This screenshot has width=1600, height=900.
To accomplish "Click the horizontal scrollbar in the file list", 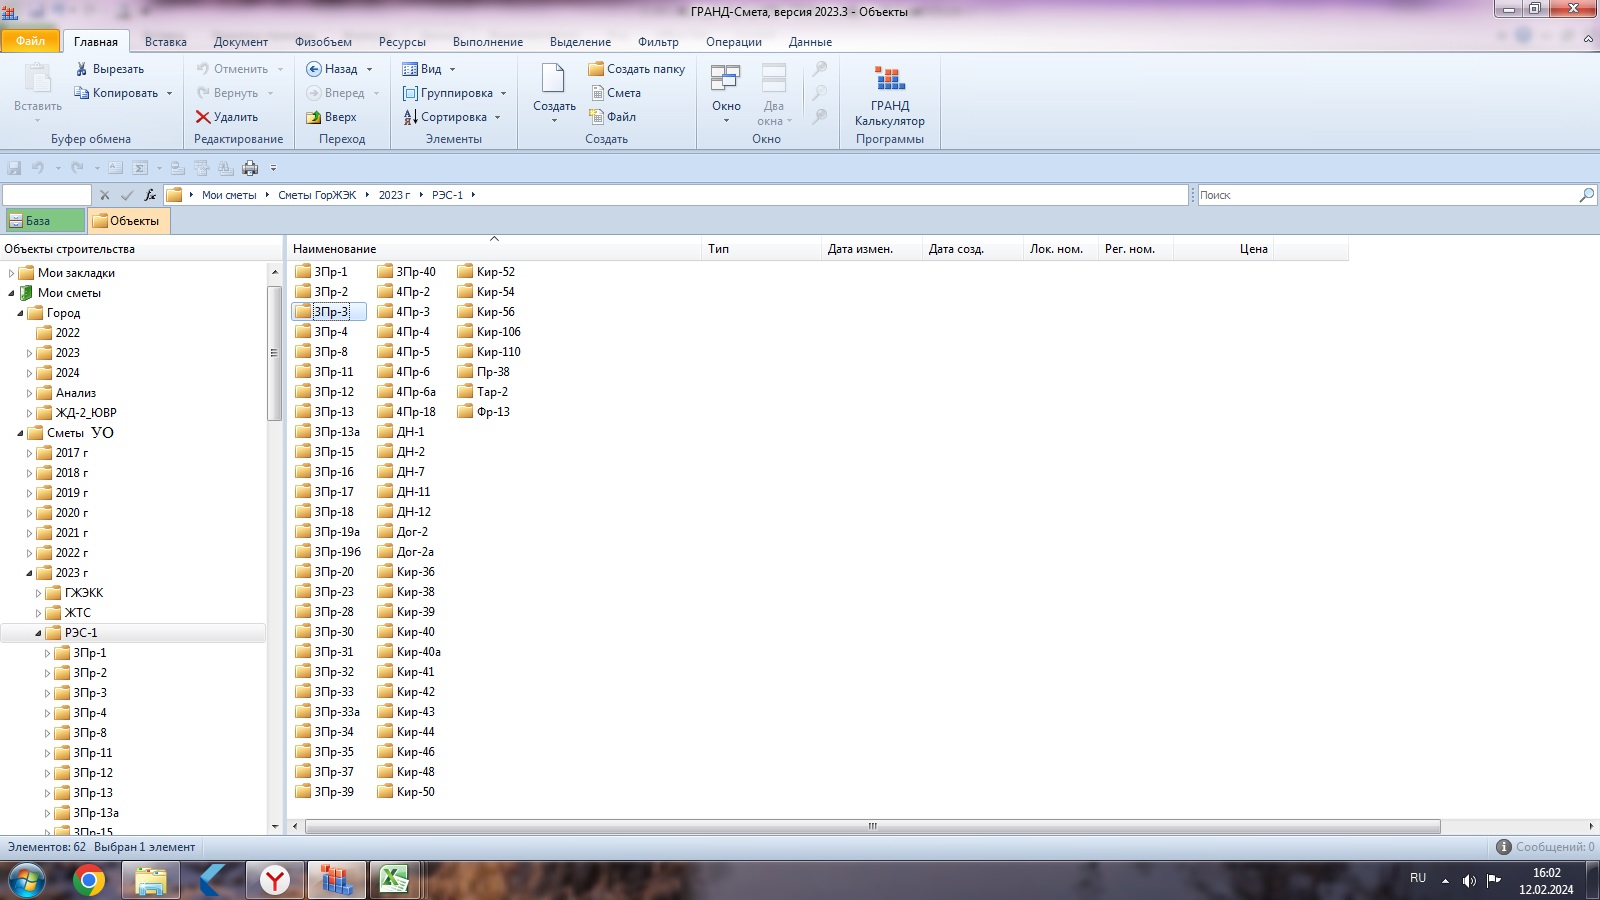I will [872, 827].
